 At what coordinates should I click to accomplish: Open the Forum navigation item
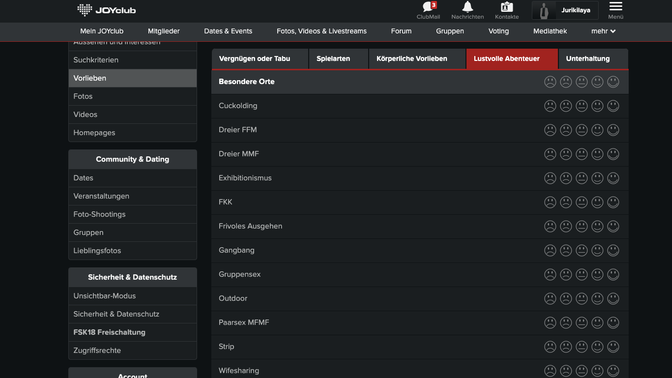pyautogui.click(x=401, y=31)
